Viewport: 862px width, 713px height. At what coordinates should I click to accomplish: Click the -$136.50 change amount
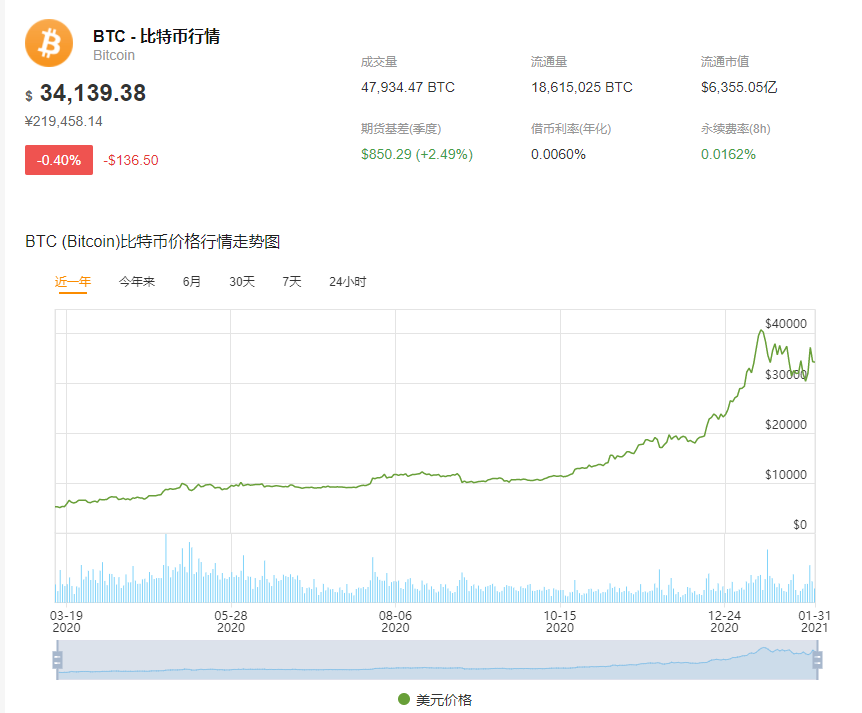click(131, 160)
